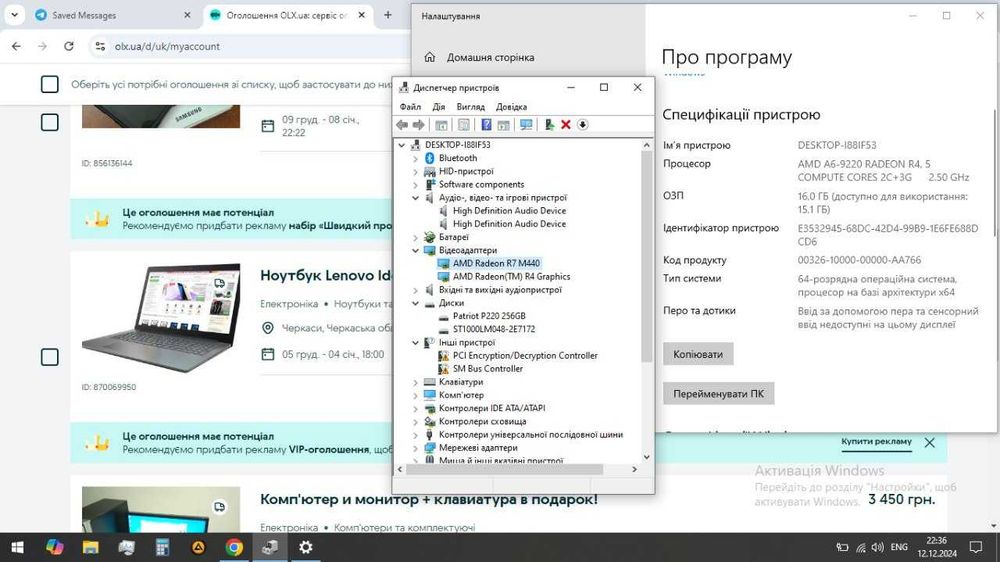Image resolution: width=1000 pixels, height=562 pixels.
Task: Open the Дія menu in Device Manager
Action: [439, 107]
